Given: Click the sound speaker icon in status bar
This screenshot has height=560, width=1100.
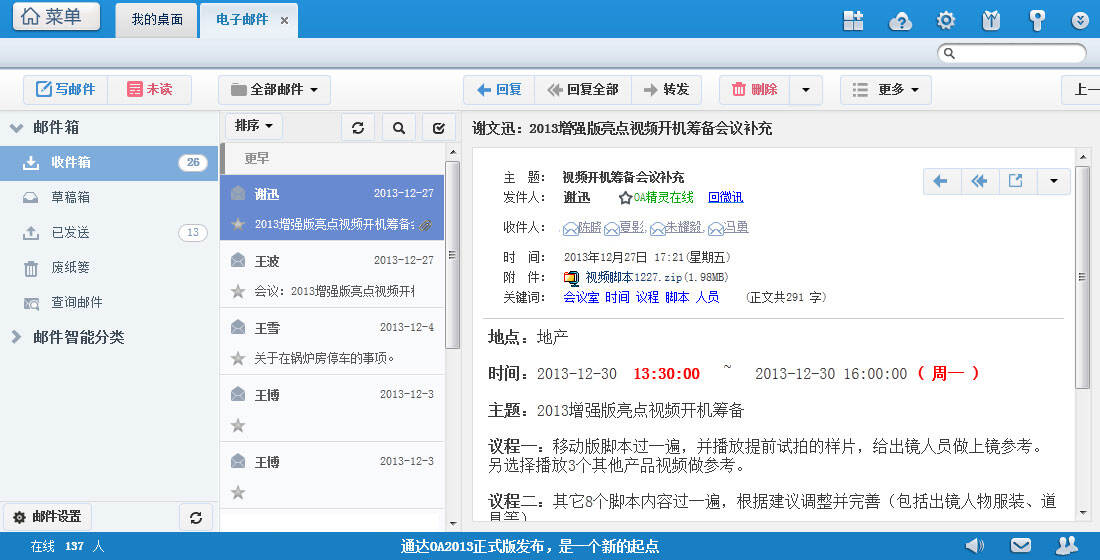Looking at the screenshot, I should [974, 545].
